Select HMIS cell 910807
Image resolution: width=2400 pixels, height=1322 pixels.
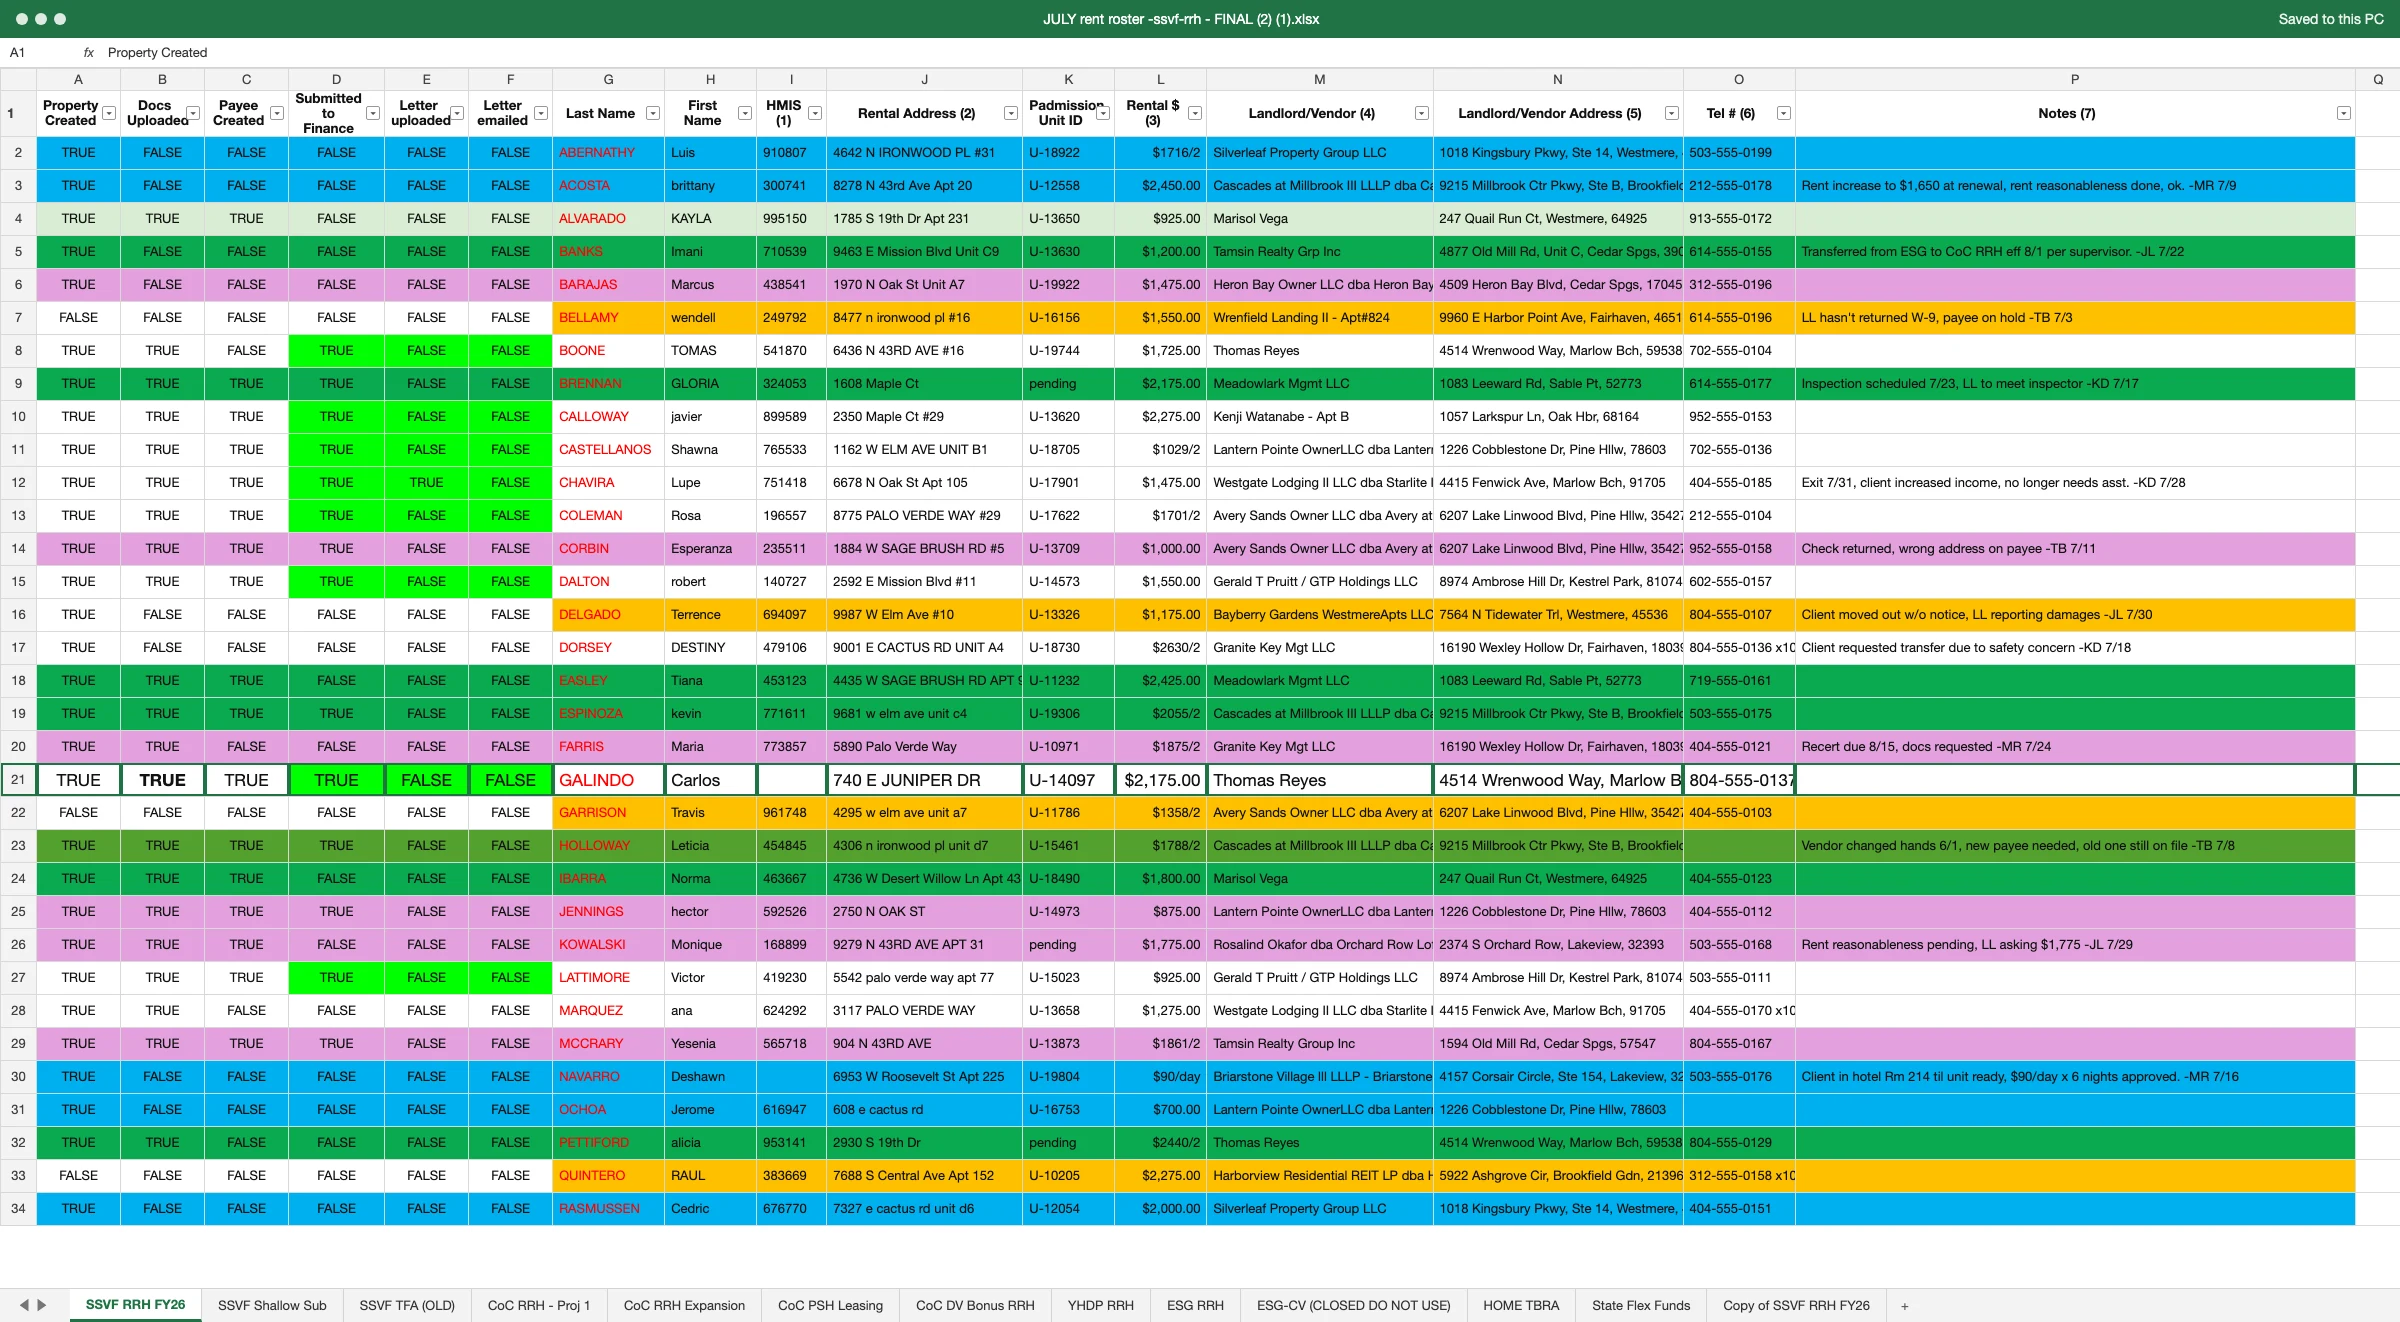point(791,153)
